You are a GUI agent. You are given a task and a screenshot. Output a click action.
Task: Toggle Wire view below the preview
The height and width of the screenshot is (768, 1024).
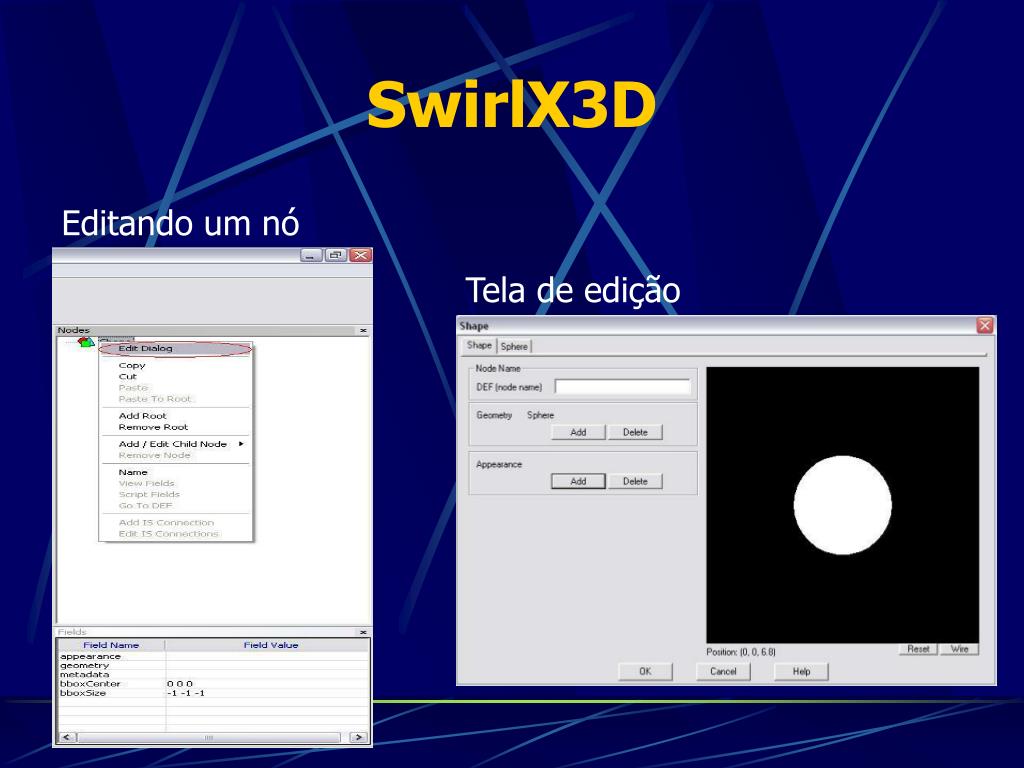click(959, 649)
